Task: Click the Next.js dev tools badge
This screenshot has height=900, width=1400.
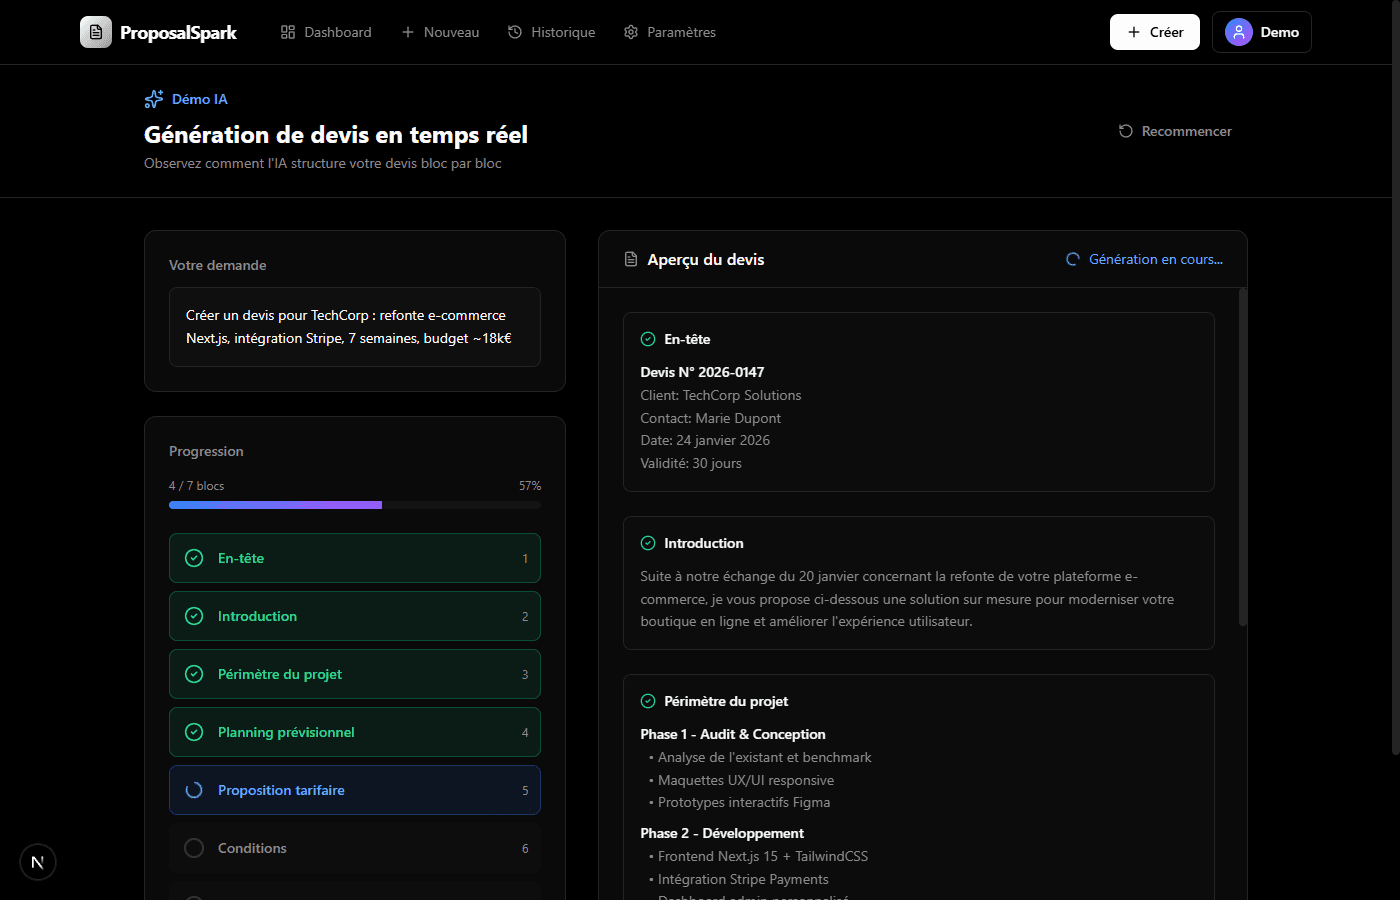Action: (38, 862)
